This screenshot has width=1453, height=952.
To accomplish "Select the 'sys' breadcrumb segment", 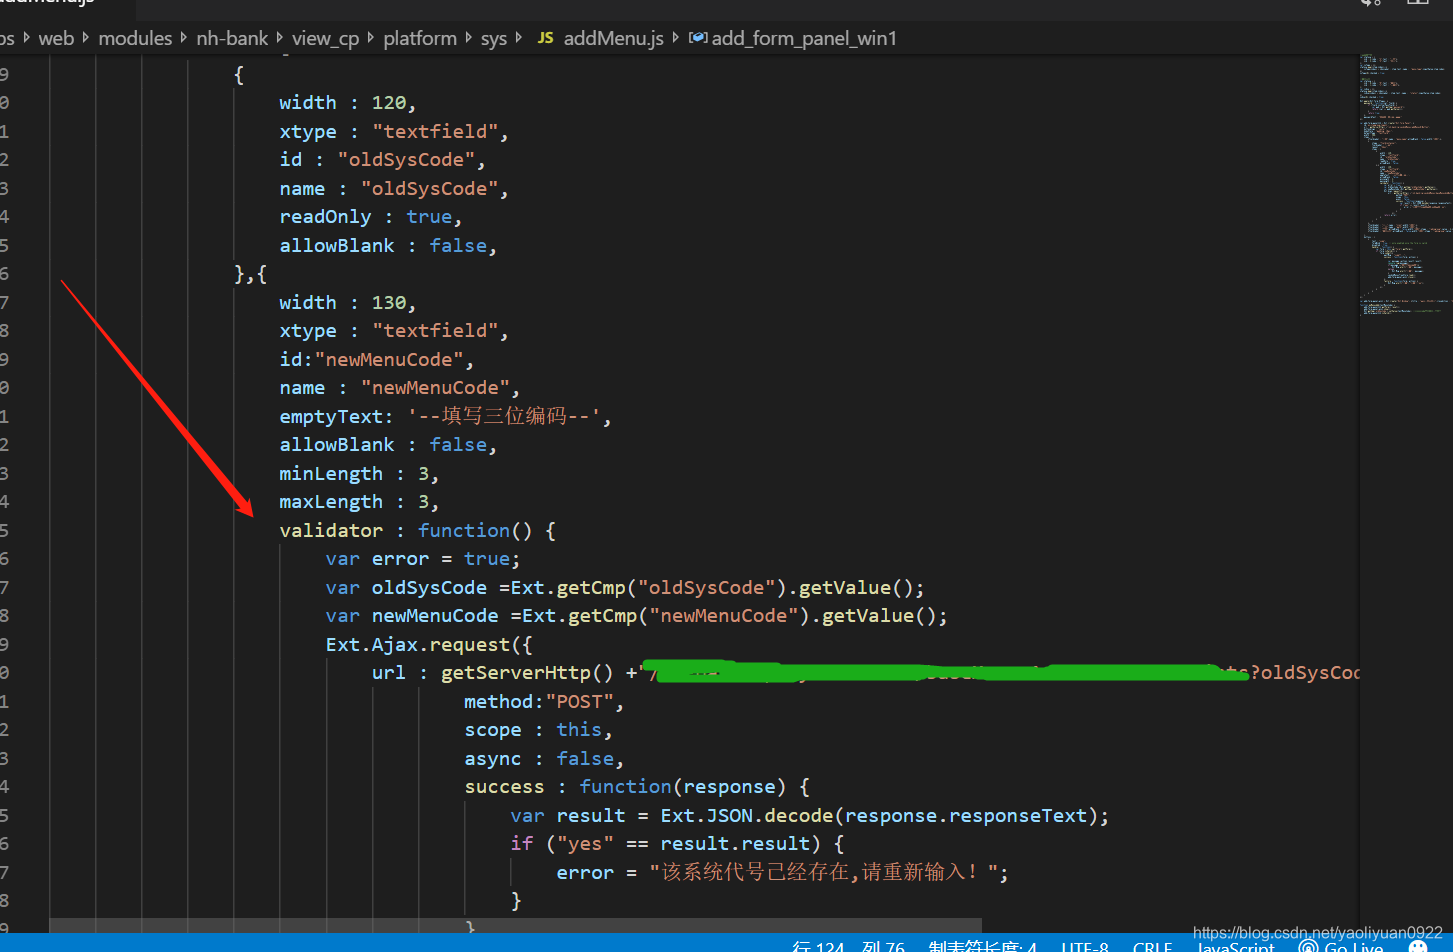I will pyautogui.click(x=494, y=38).
